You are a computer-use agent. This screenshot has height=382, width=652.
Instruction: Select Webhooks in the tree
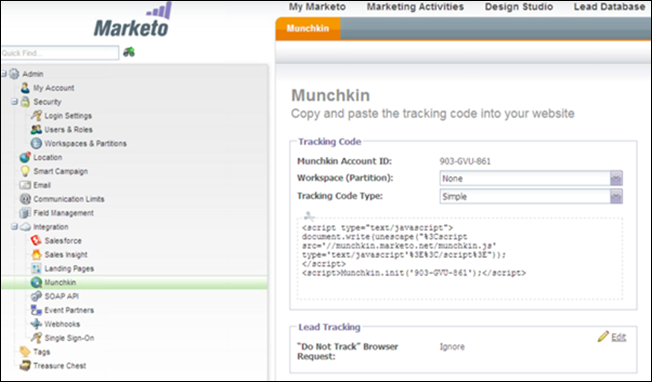pos(62,324)
